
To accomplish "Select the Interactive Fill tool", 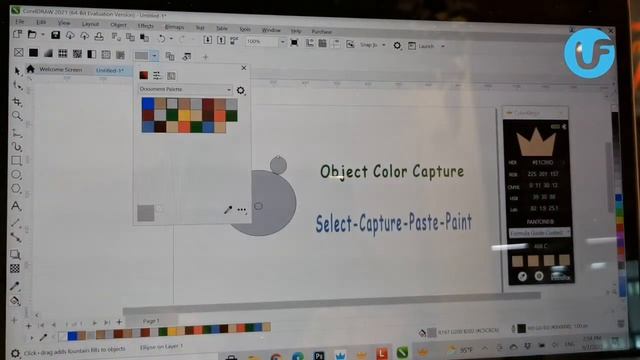I will tap(15, 301).
